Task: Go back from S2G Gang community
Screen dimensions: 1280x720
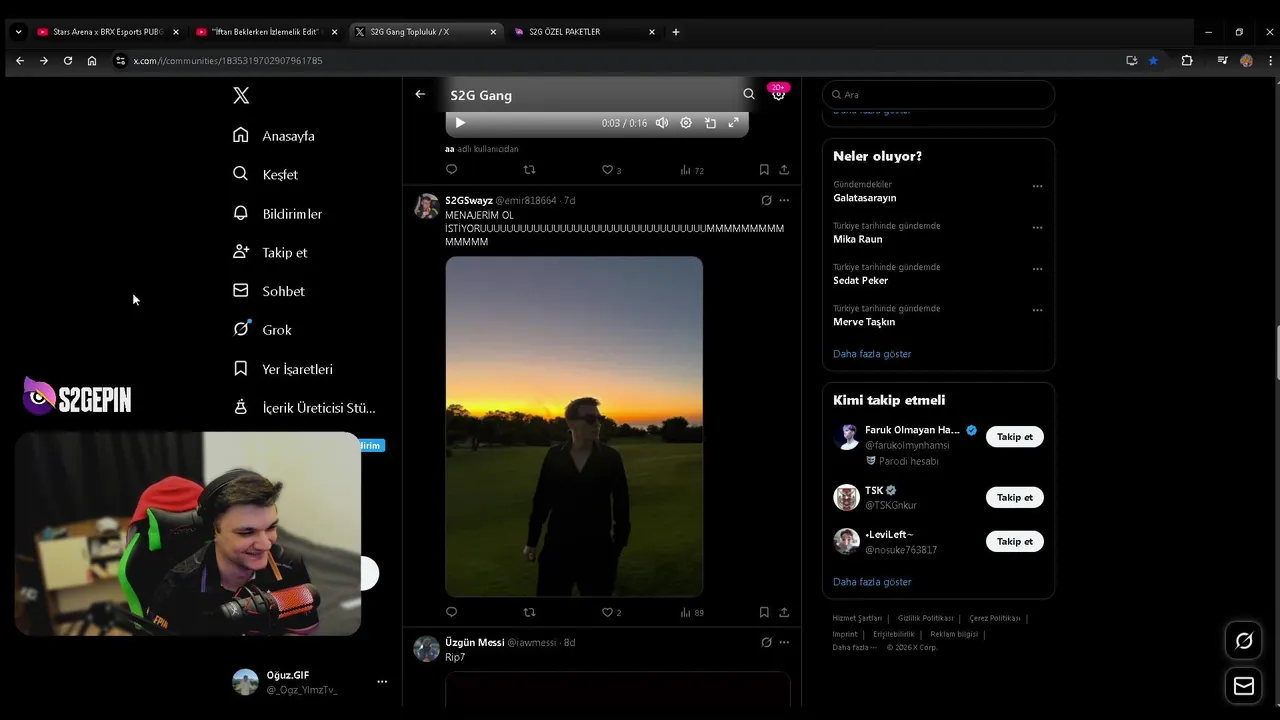Action: tap(420, 94)
